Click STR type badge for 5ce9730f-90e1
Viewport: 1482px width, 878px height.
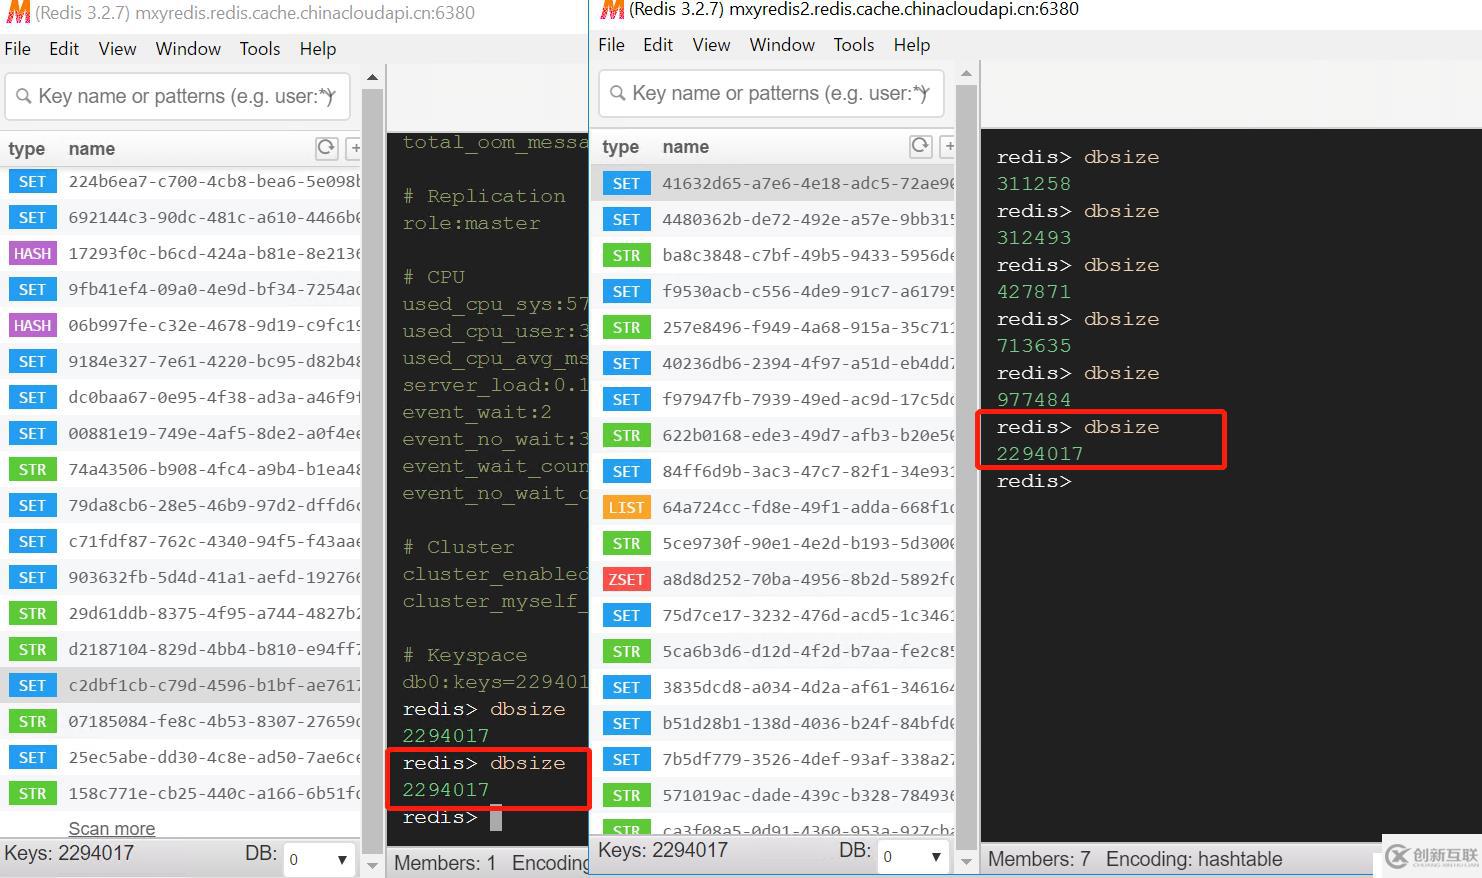point(626,544)
